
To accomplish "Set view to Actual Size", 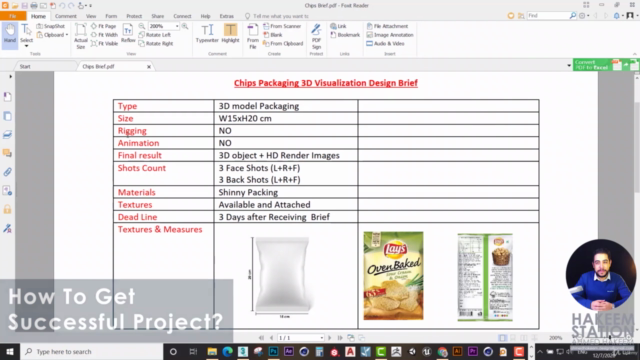I will point(81,36).
